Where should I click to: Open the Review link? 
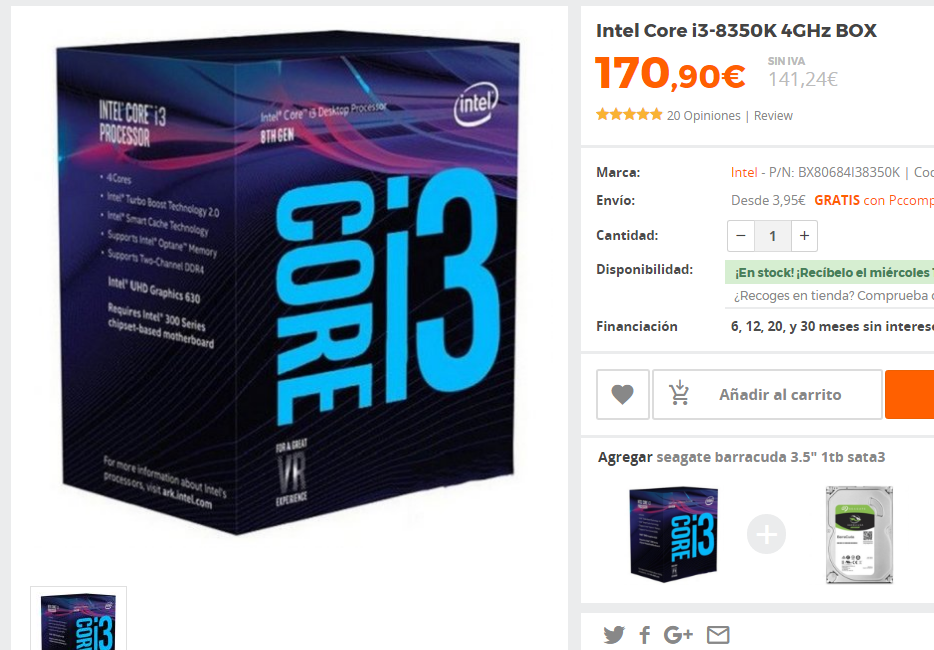(773, 116)
